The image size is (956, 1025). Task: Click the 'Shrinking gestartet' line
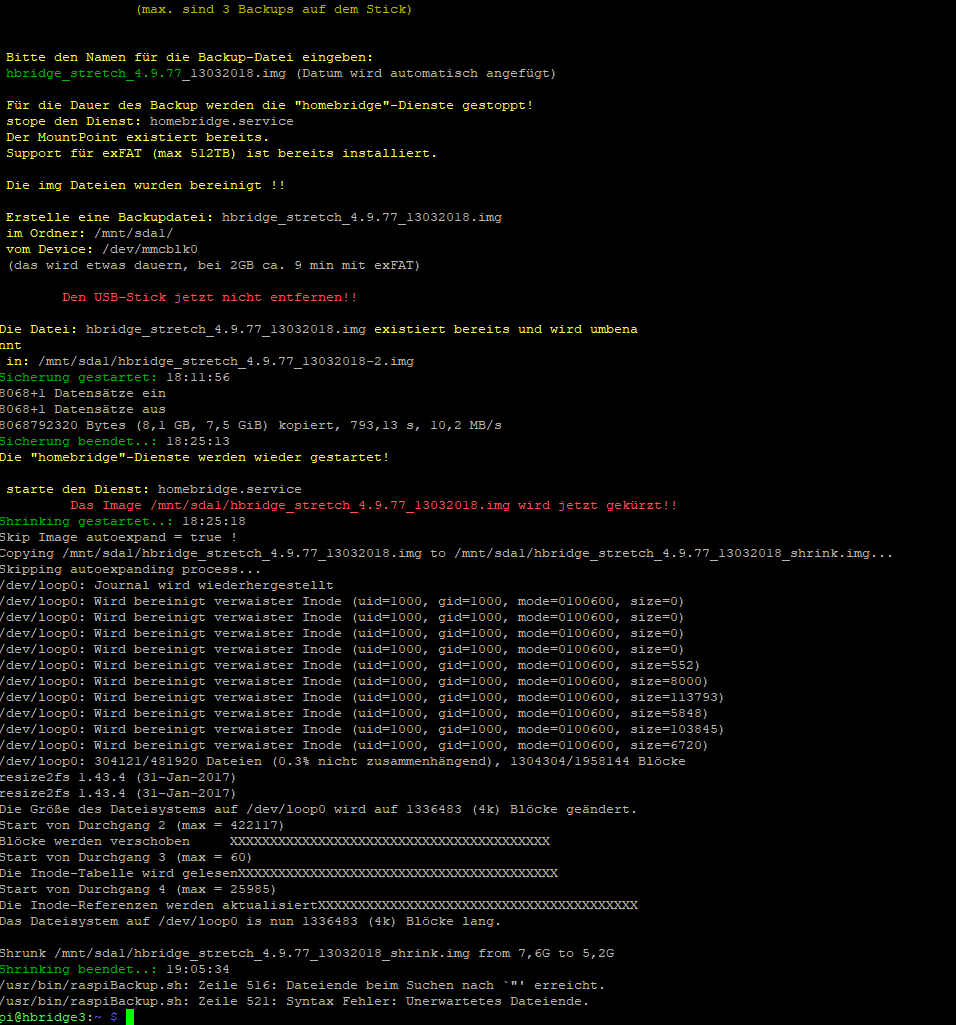[122, 521]
